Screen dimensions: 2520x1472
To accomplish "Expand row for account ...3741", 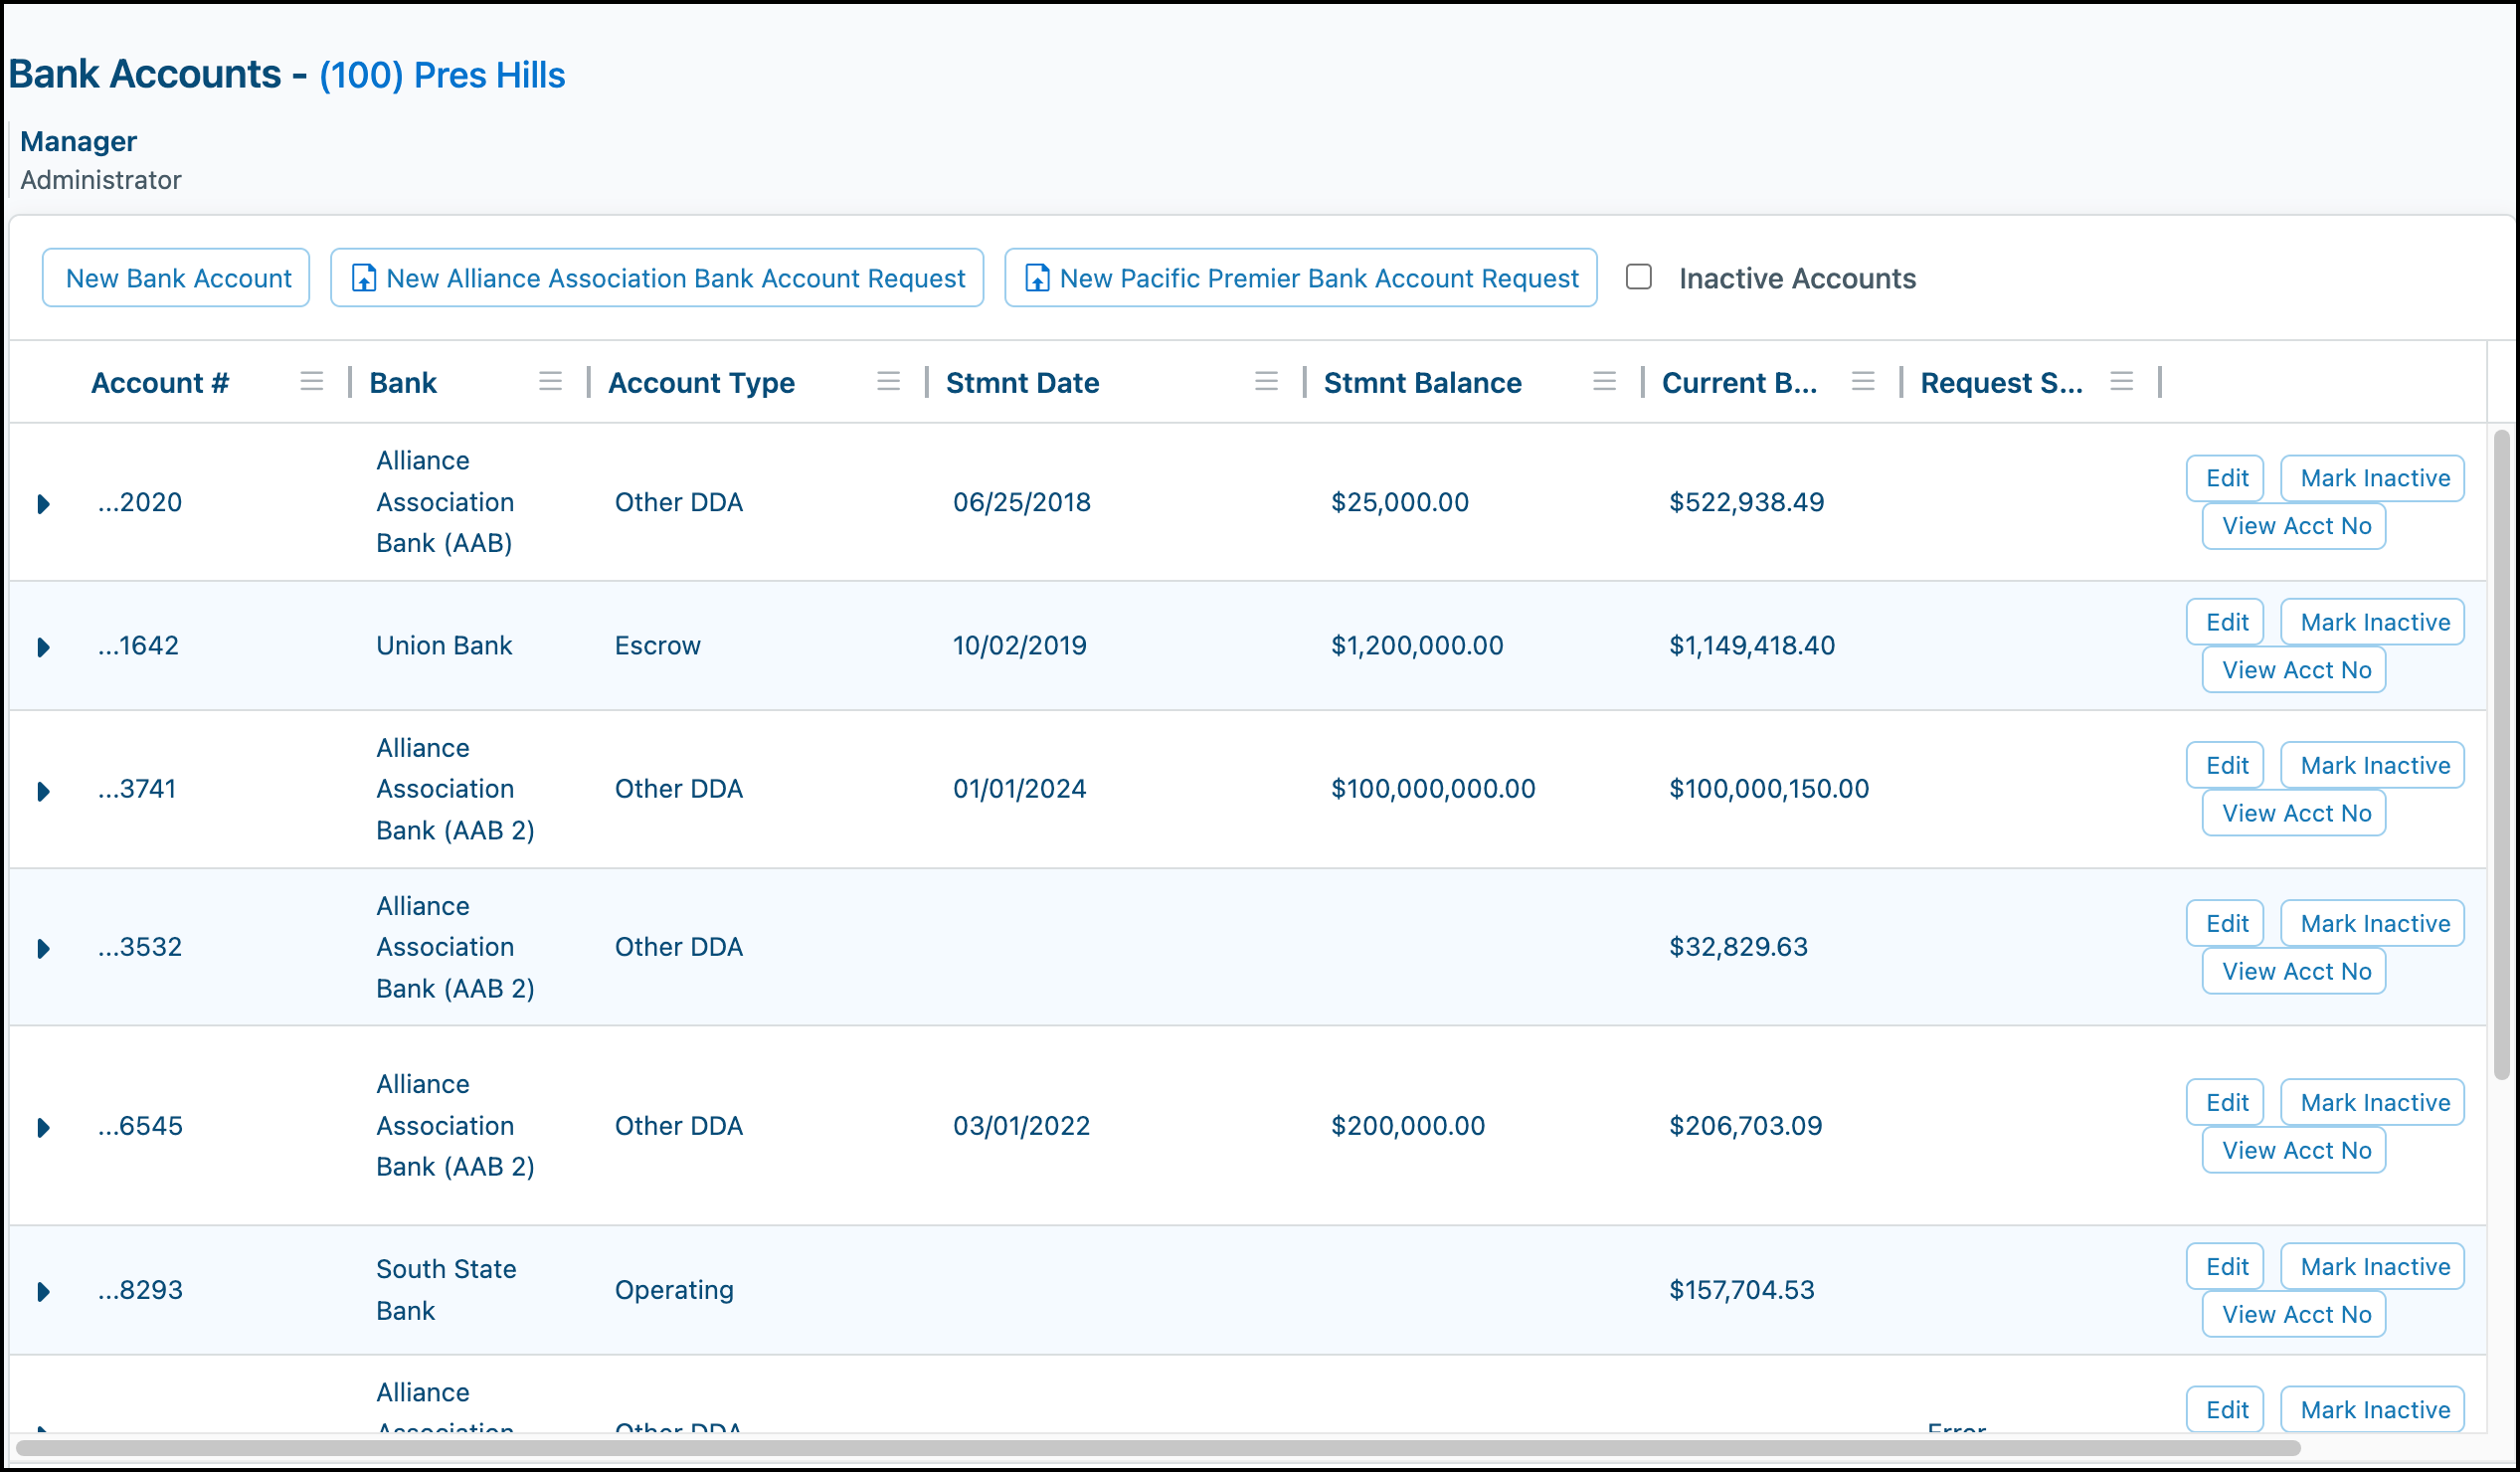I will pos(43,792).
